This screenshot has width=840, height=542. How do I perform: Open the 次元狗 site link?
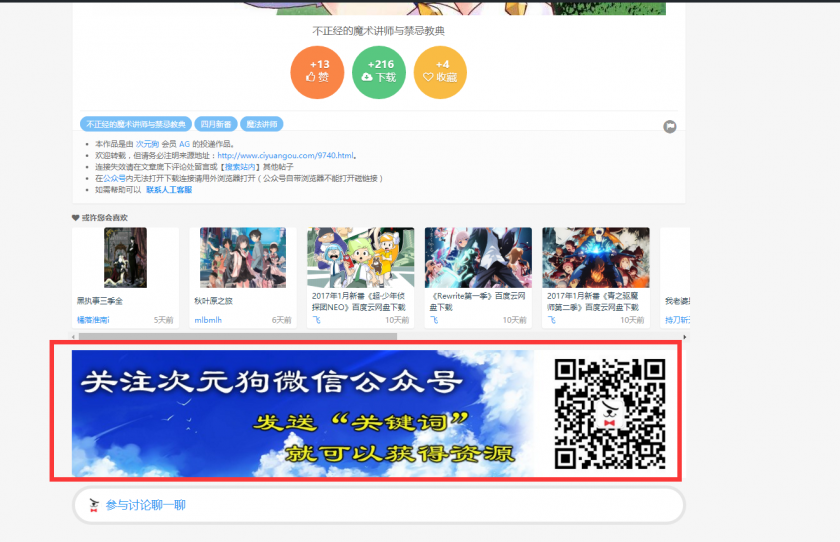click(147, 144)
